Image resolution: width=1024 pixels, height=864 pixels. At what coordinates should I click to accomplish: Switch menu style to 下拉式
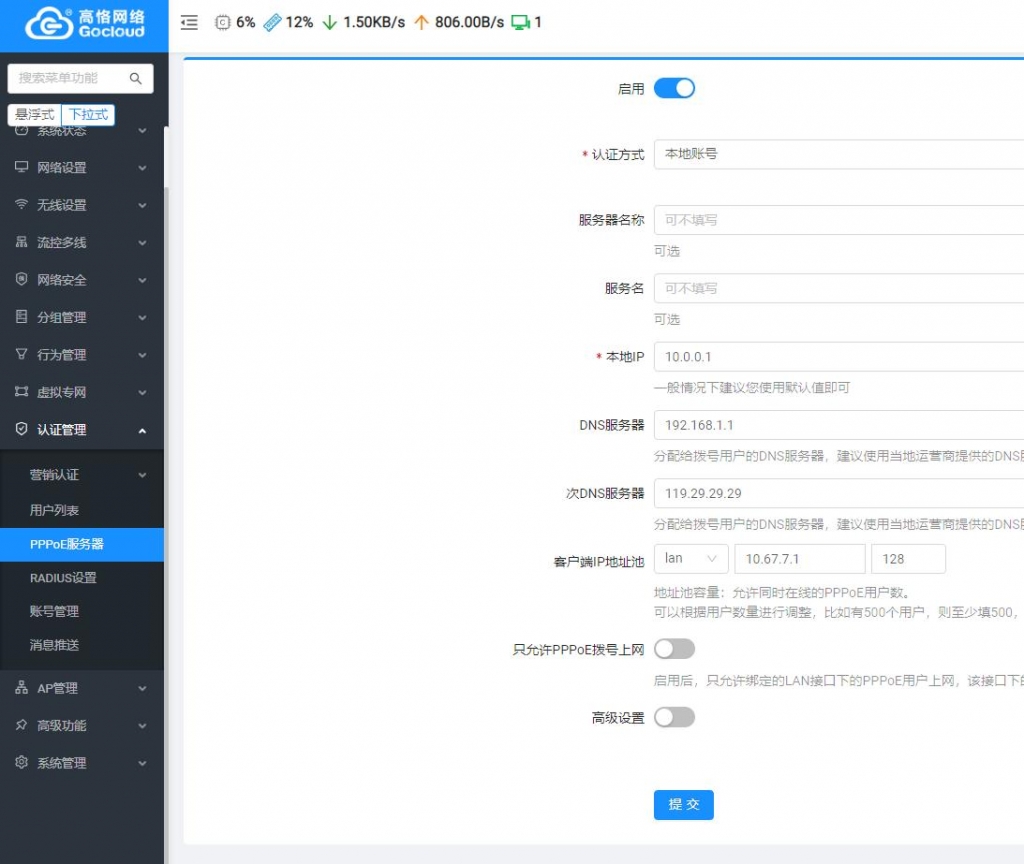coord(88,115)
